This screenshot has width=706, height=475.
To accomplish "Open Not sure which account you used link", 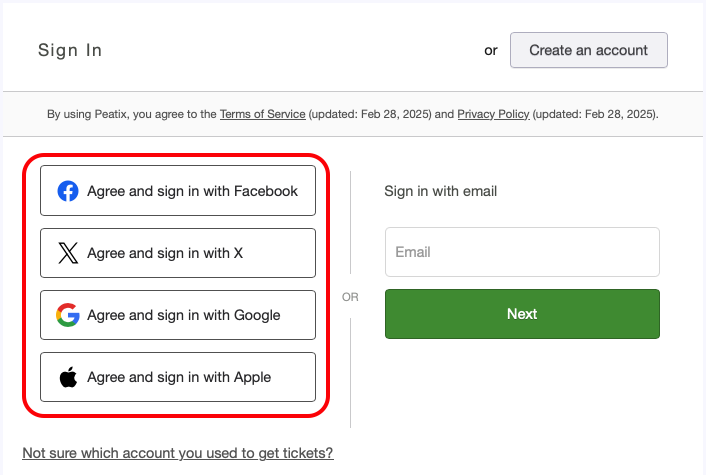I will coord(178,453).
